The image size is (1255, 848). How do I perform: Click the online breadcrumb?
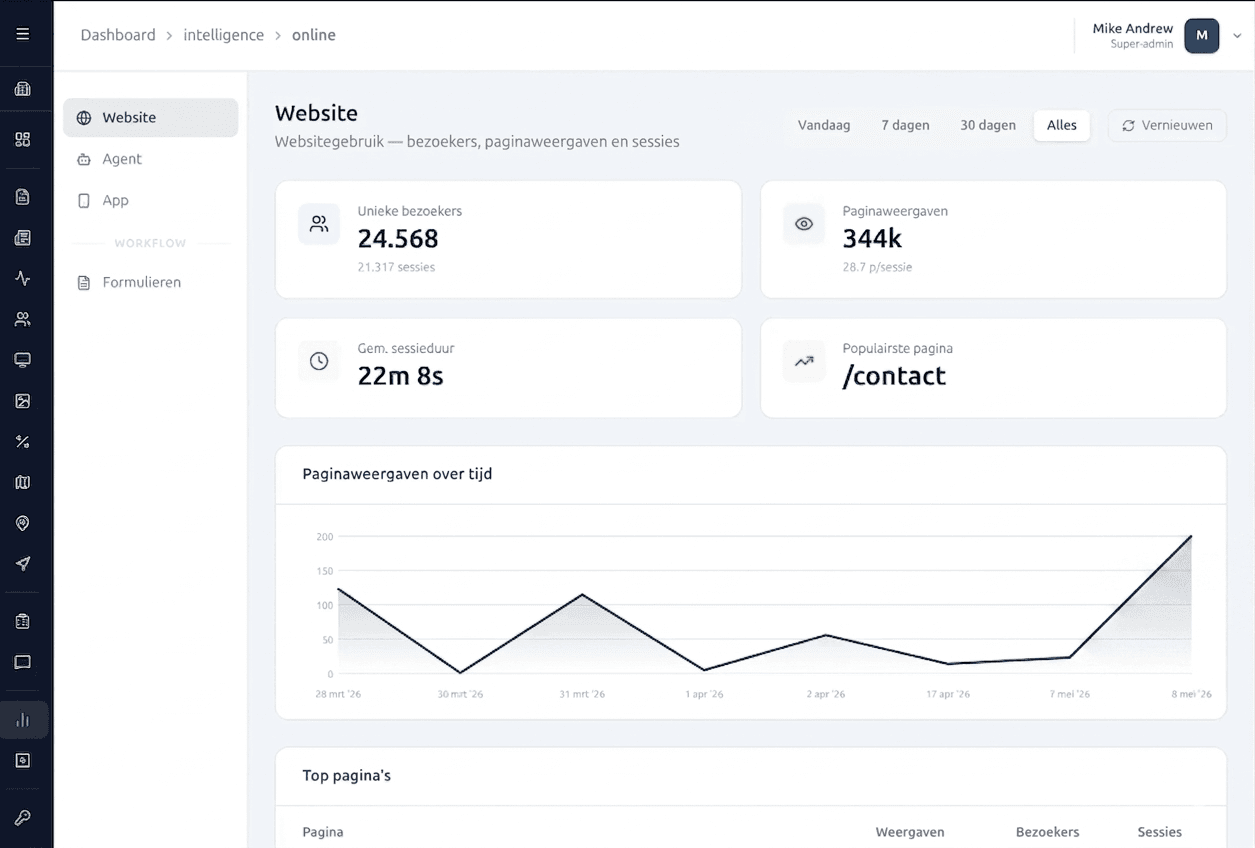[x=314, y=35]
